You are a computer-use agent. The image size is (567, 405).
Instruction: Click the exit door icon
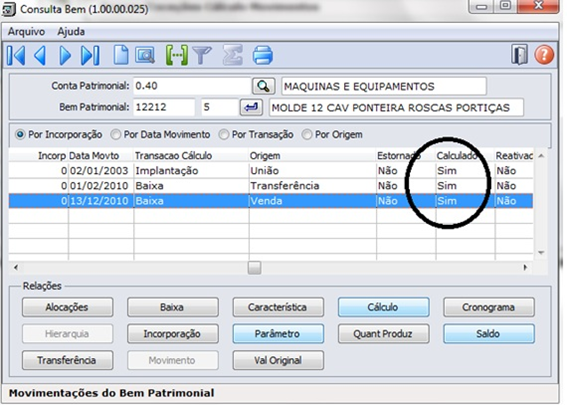pyautogui.click(x=520, y=55)
